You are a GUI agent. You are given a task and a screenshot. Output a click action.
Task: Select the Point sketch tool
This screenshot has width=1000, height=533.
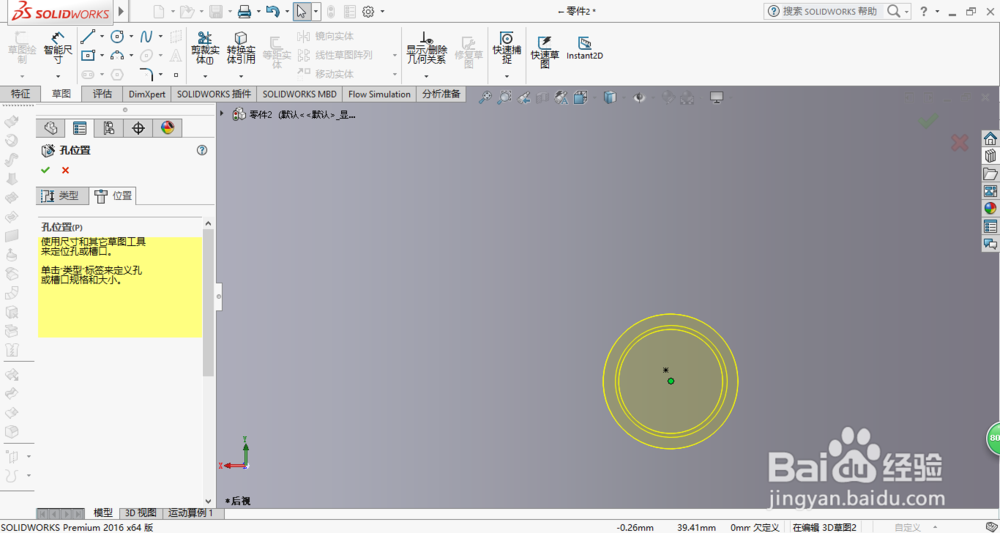(176, 75)
